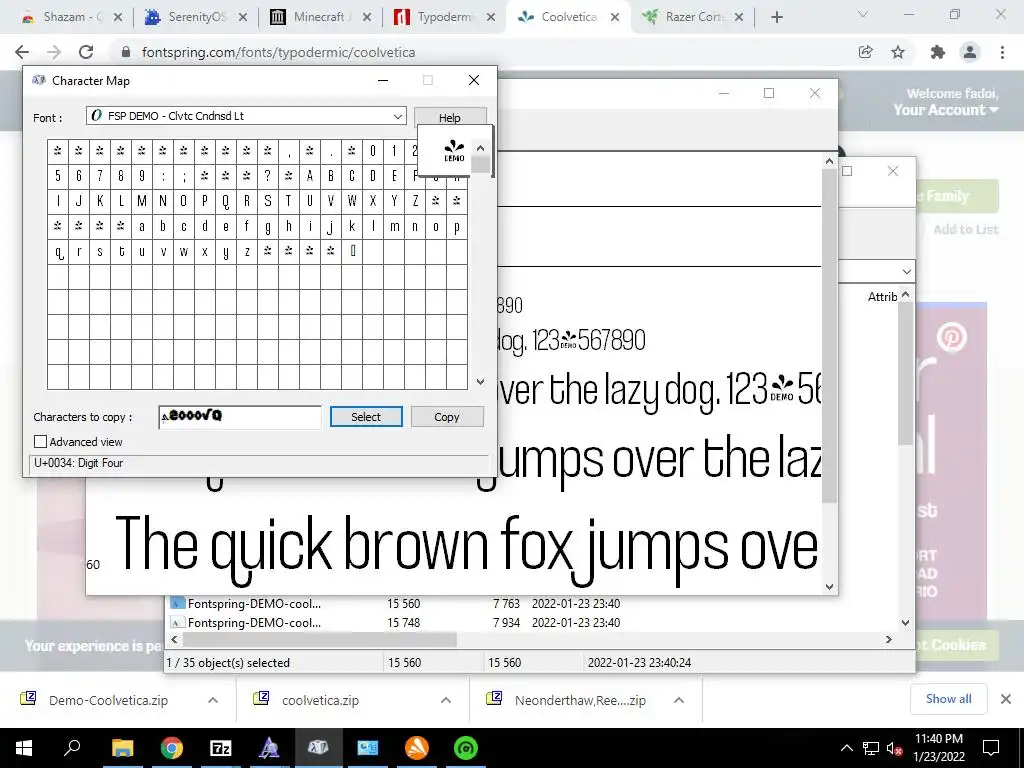Select the lowercase z character
This screenshot has width=1024, height=768.
click(246, 251)
